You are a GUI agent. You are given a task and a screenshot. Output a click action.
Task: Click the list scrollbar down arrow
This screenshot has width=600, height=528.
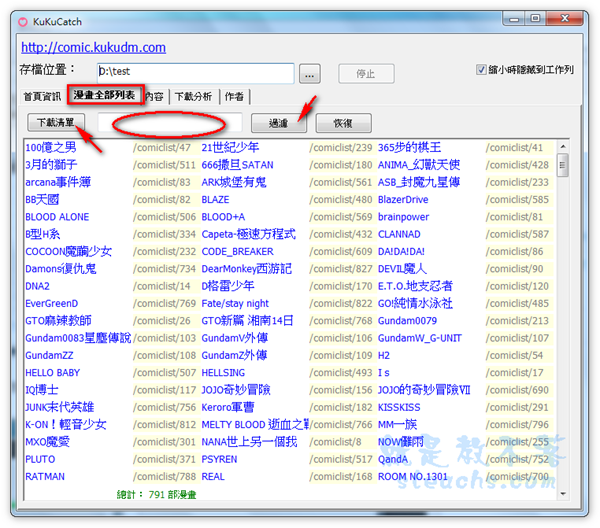tap(563, 494)
